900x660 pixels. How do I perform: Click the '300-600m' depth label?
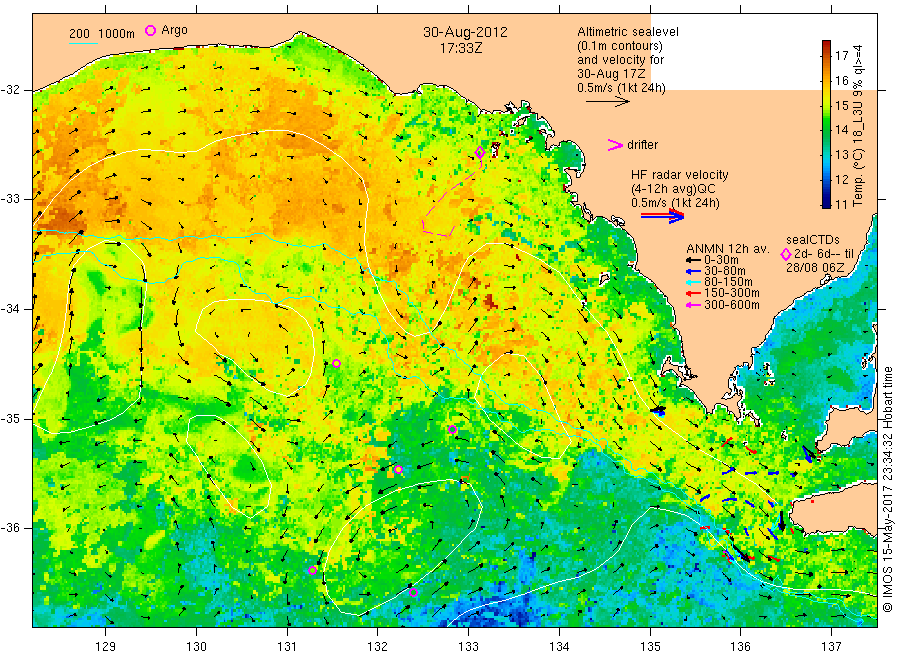tap(732, 305)
